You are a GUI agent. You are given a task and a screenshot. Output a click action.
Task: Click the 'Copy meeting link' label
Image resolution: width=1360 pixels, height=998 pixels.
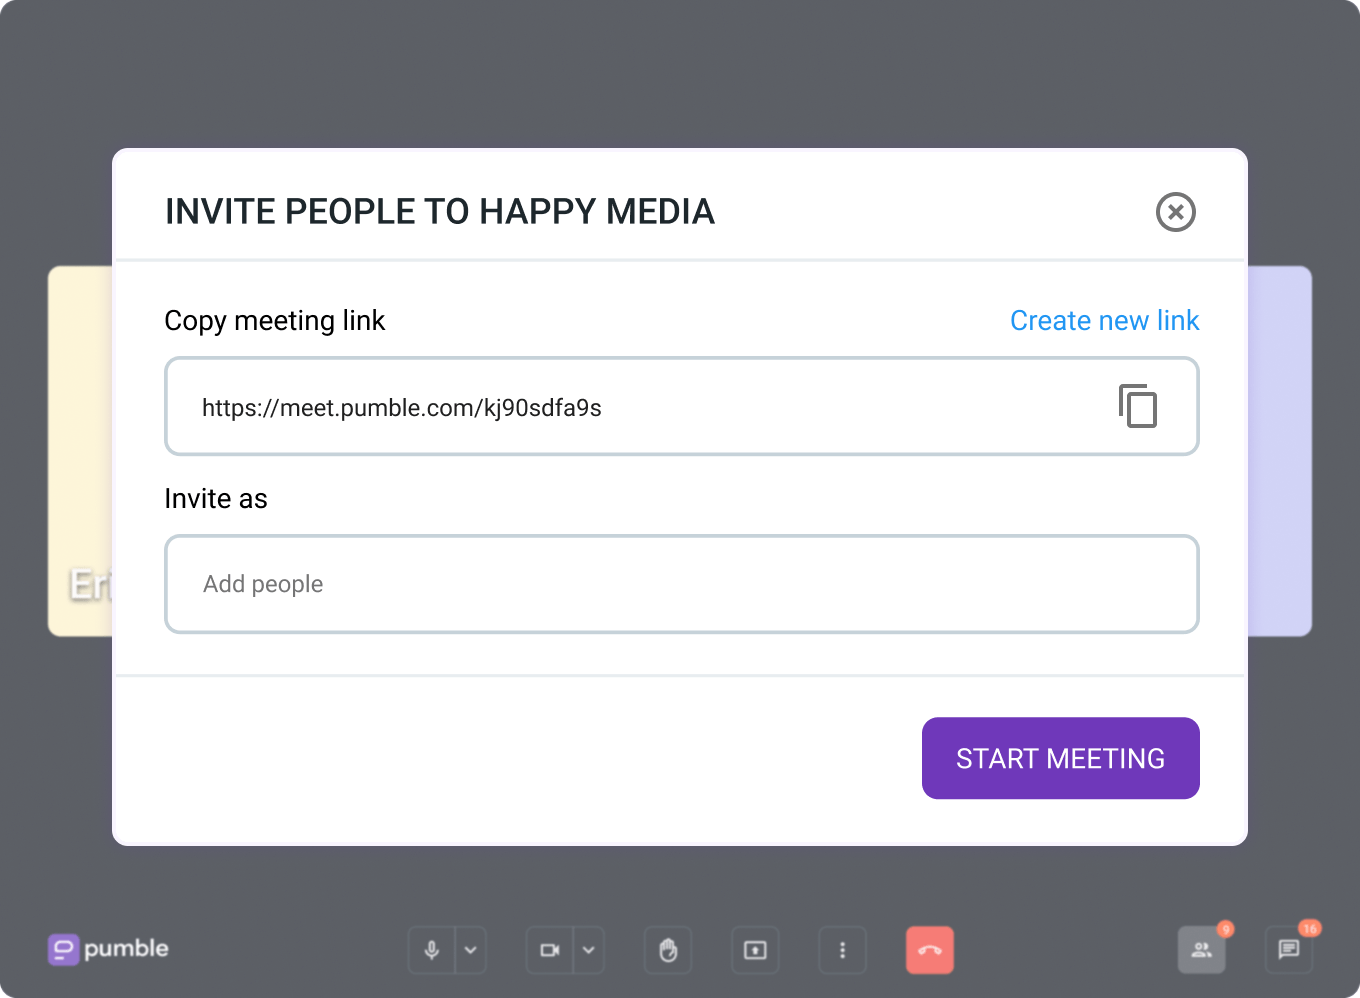[x=274, y=321]
